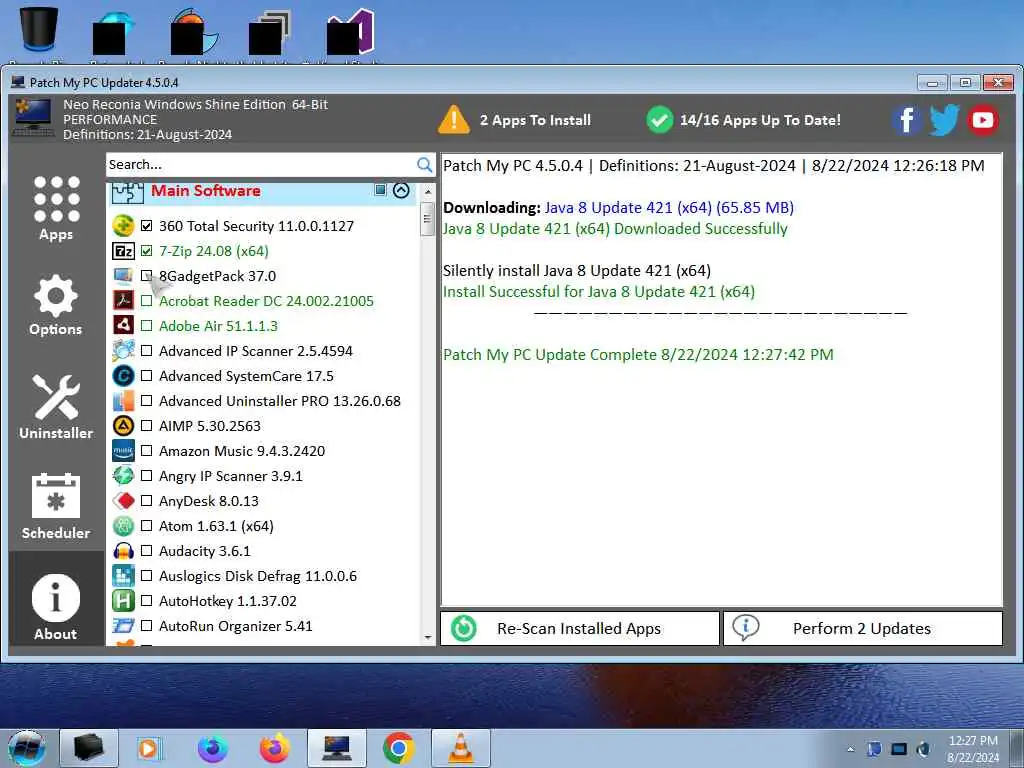
Task: Open the Apps section in sidebar
Action: click(56, 208)
